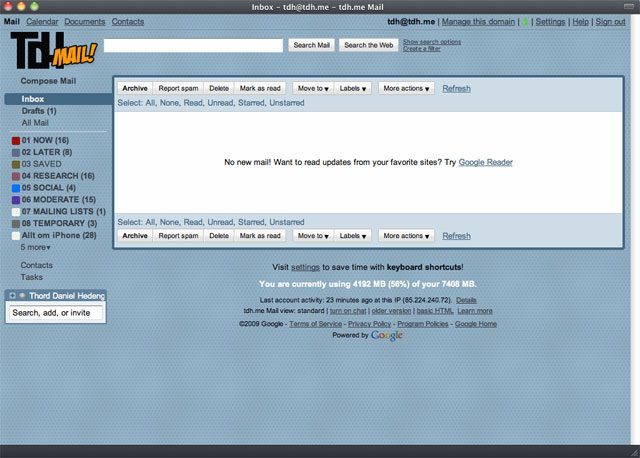Expand the 5 more labels list
This screenshot has height=458, width=640.
[x=36, y=247]
